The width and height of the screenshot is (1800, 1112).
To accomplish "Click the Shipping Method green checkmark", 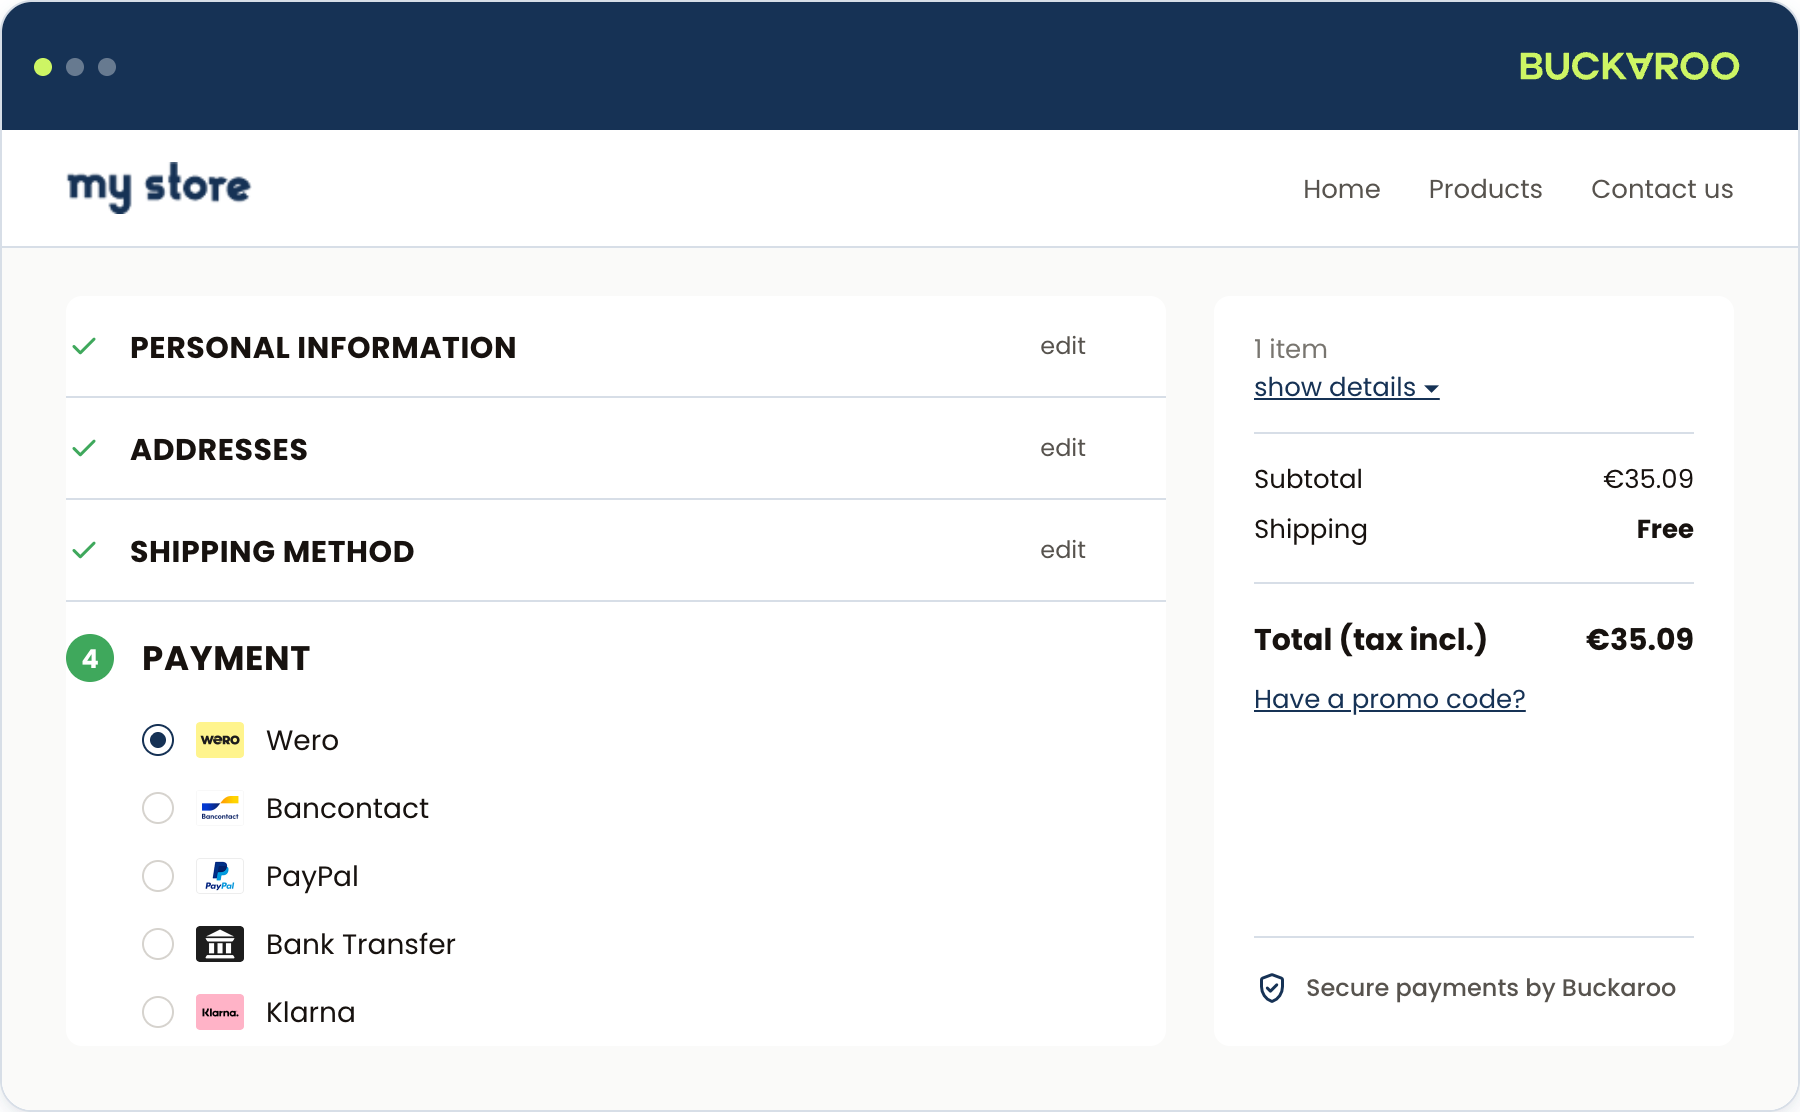I will (85, 551).
